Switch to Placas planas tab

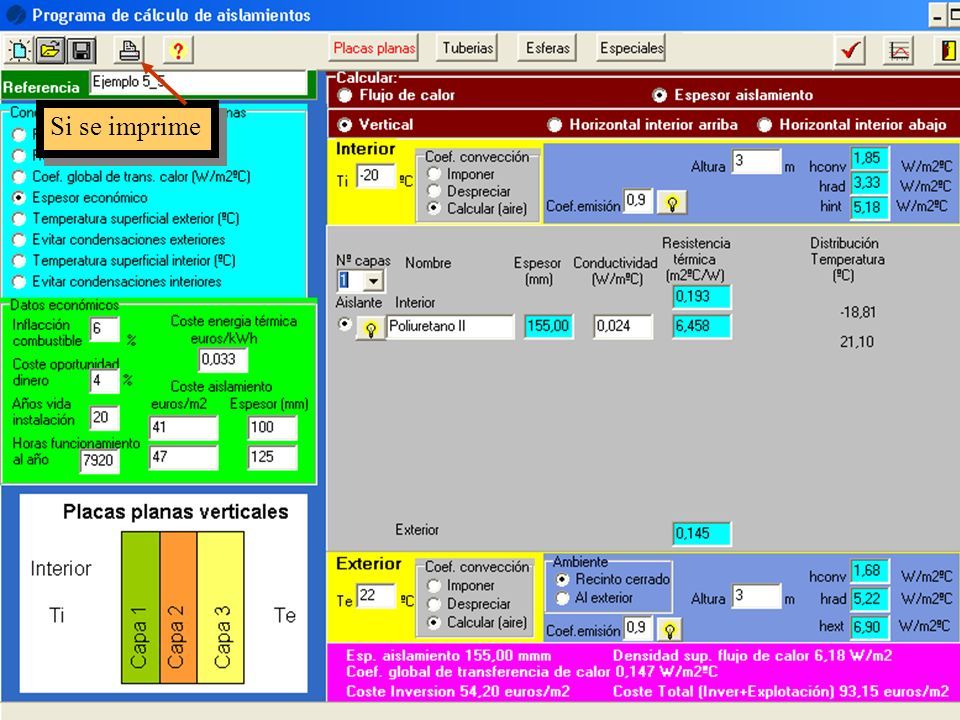coord(374,48)
